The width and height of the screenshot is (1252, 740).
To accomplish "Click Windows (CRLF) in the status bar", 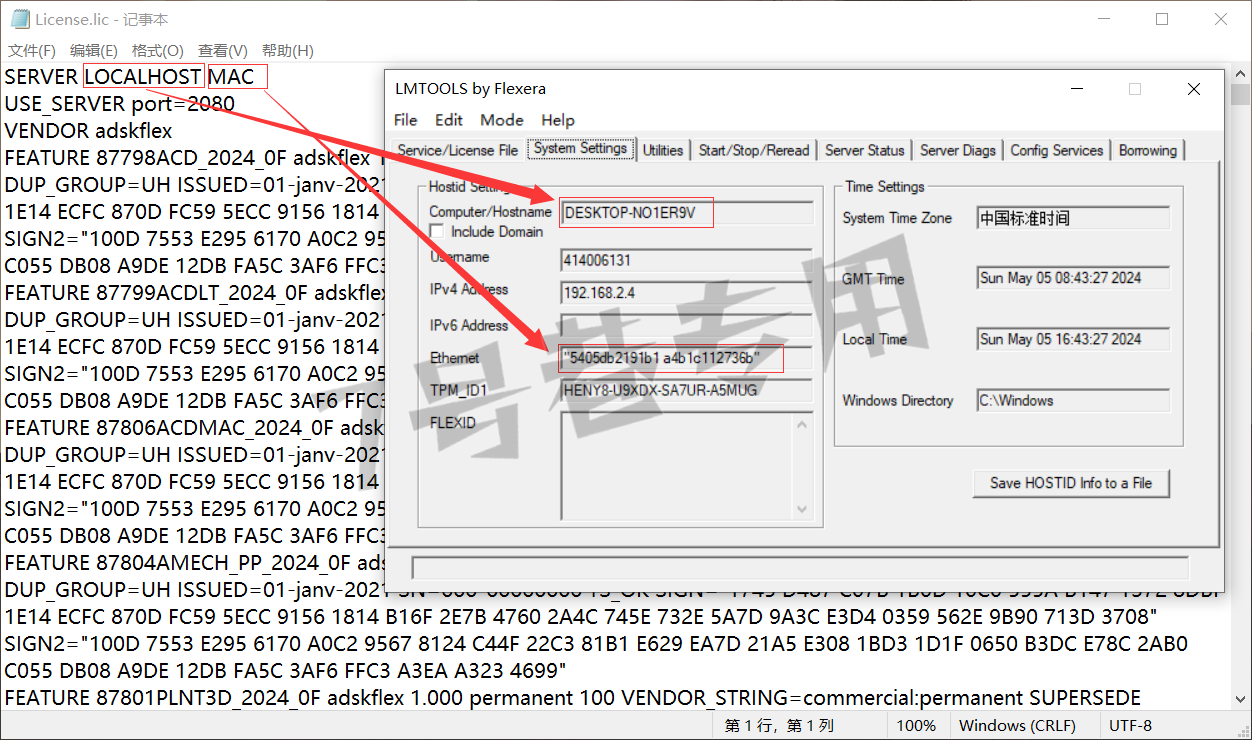I will (x=1017, y=725).
